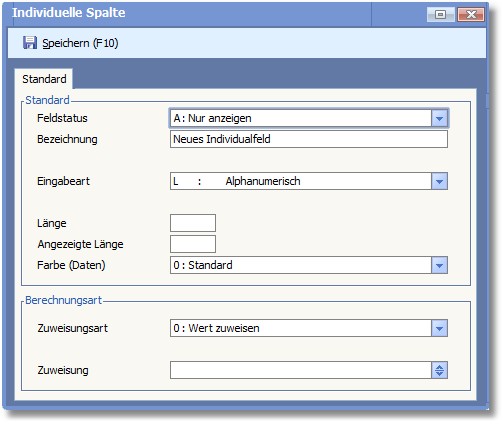Click the Zuweisung up-down spinner icon
Screen dimensions: 503x424
(439, 370)
